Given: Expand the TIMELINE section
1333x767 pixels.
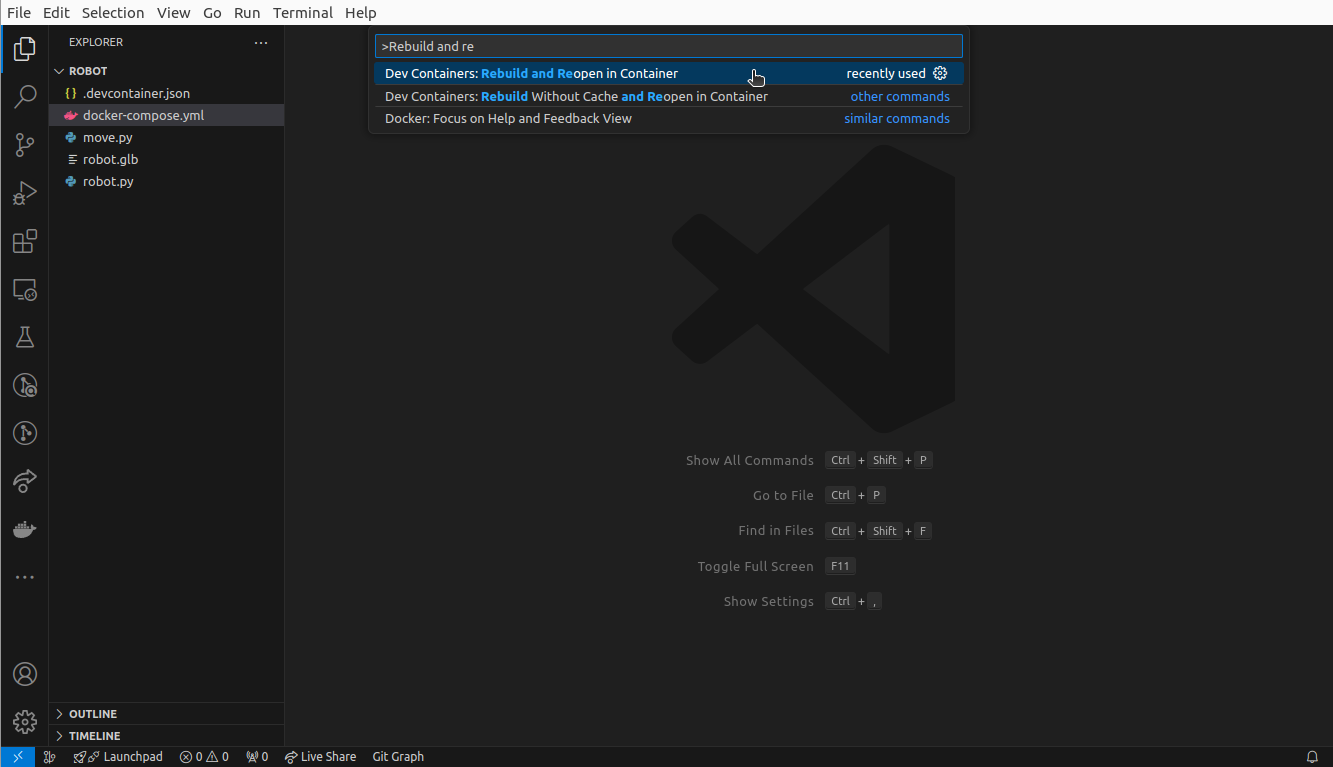Looking at the screenshot, I should (x=166, y=736).
